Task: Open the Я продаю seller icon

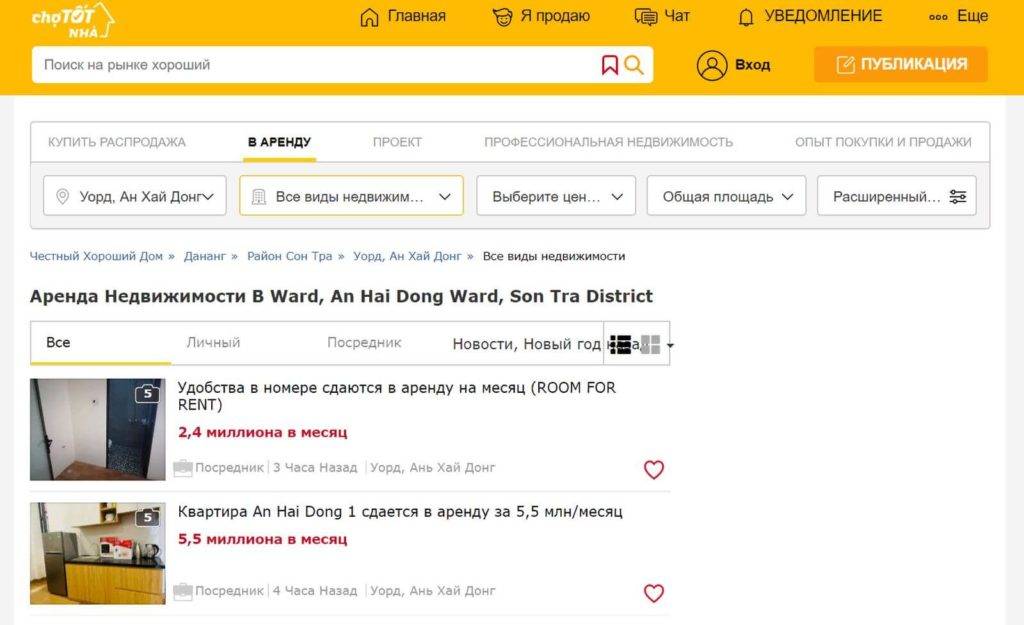Action: click(x=502, y=17)
